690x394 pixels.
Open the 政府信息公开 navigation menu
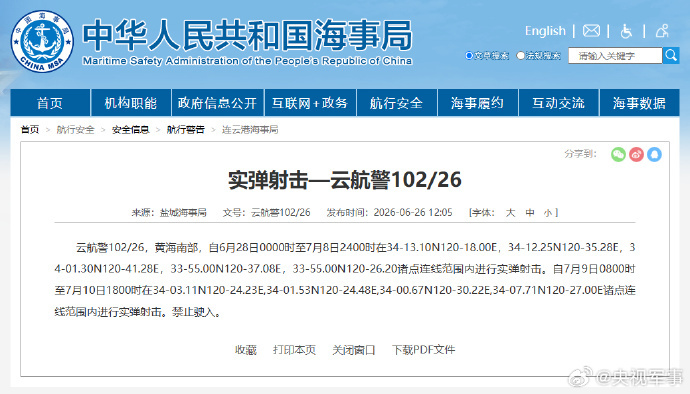point(217,103)
